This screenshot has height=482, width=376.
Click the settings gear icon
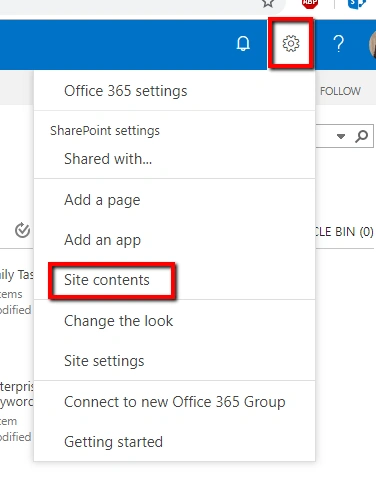pyautogui.click(x=291, y=44)
